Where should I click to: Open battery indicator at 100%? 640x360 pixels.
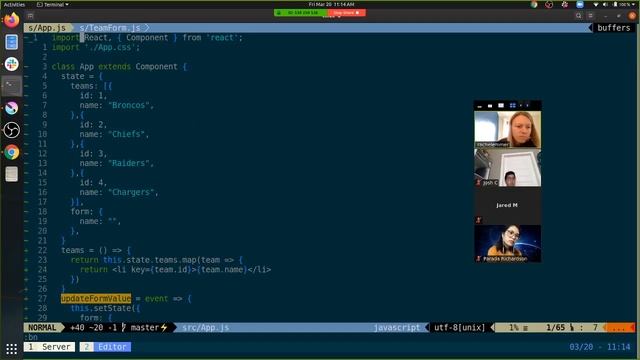coord(621,4)
